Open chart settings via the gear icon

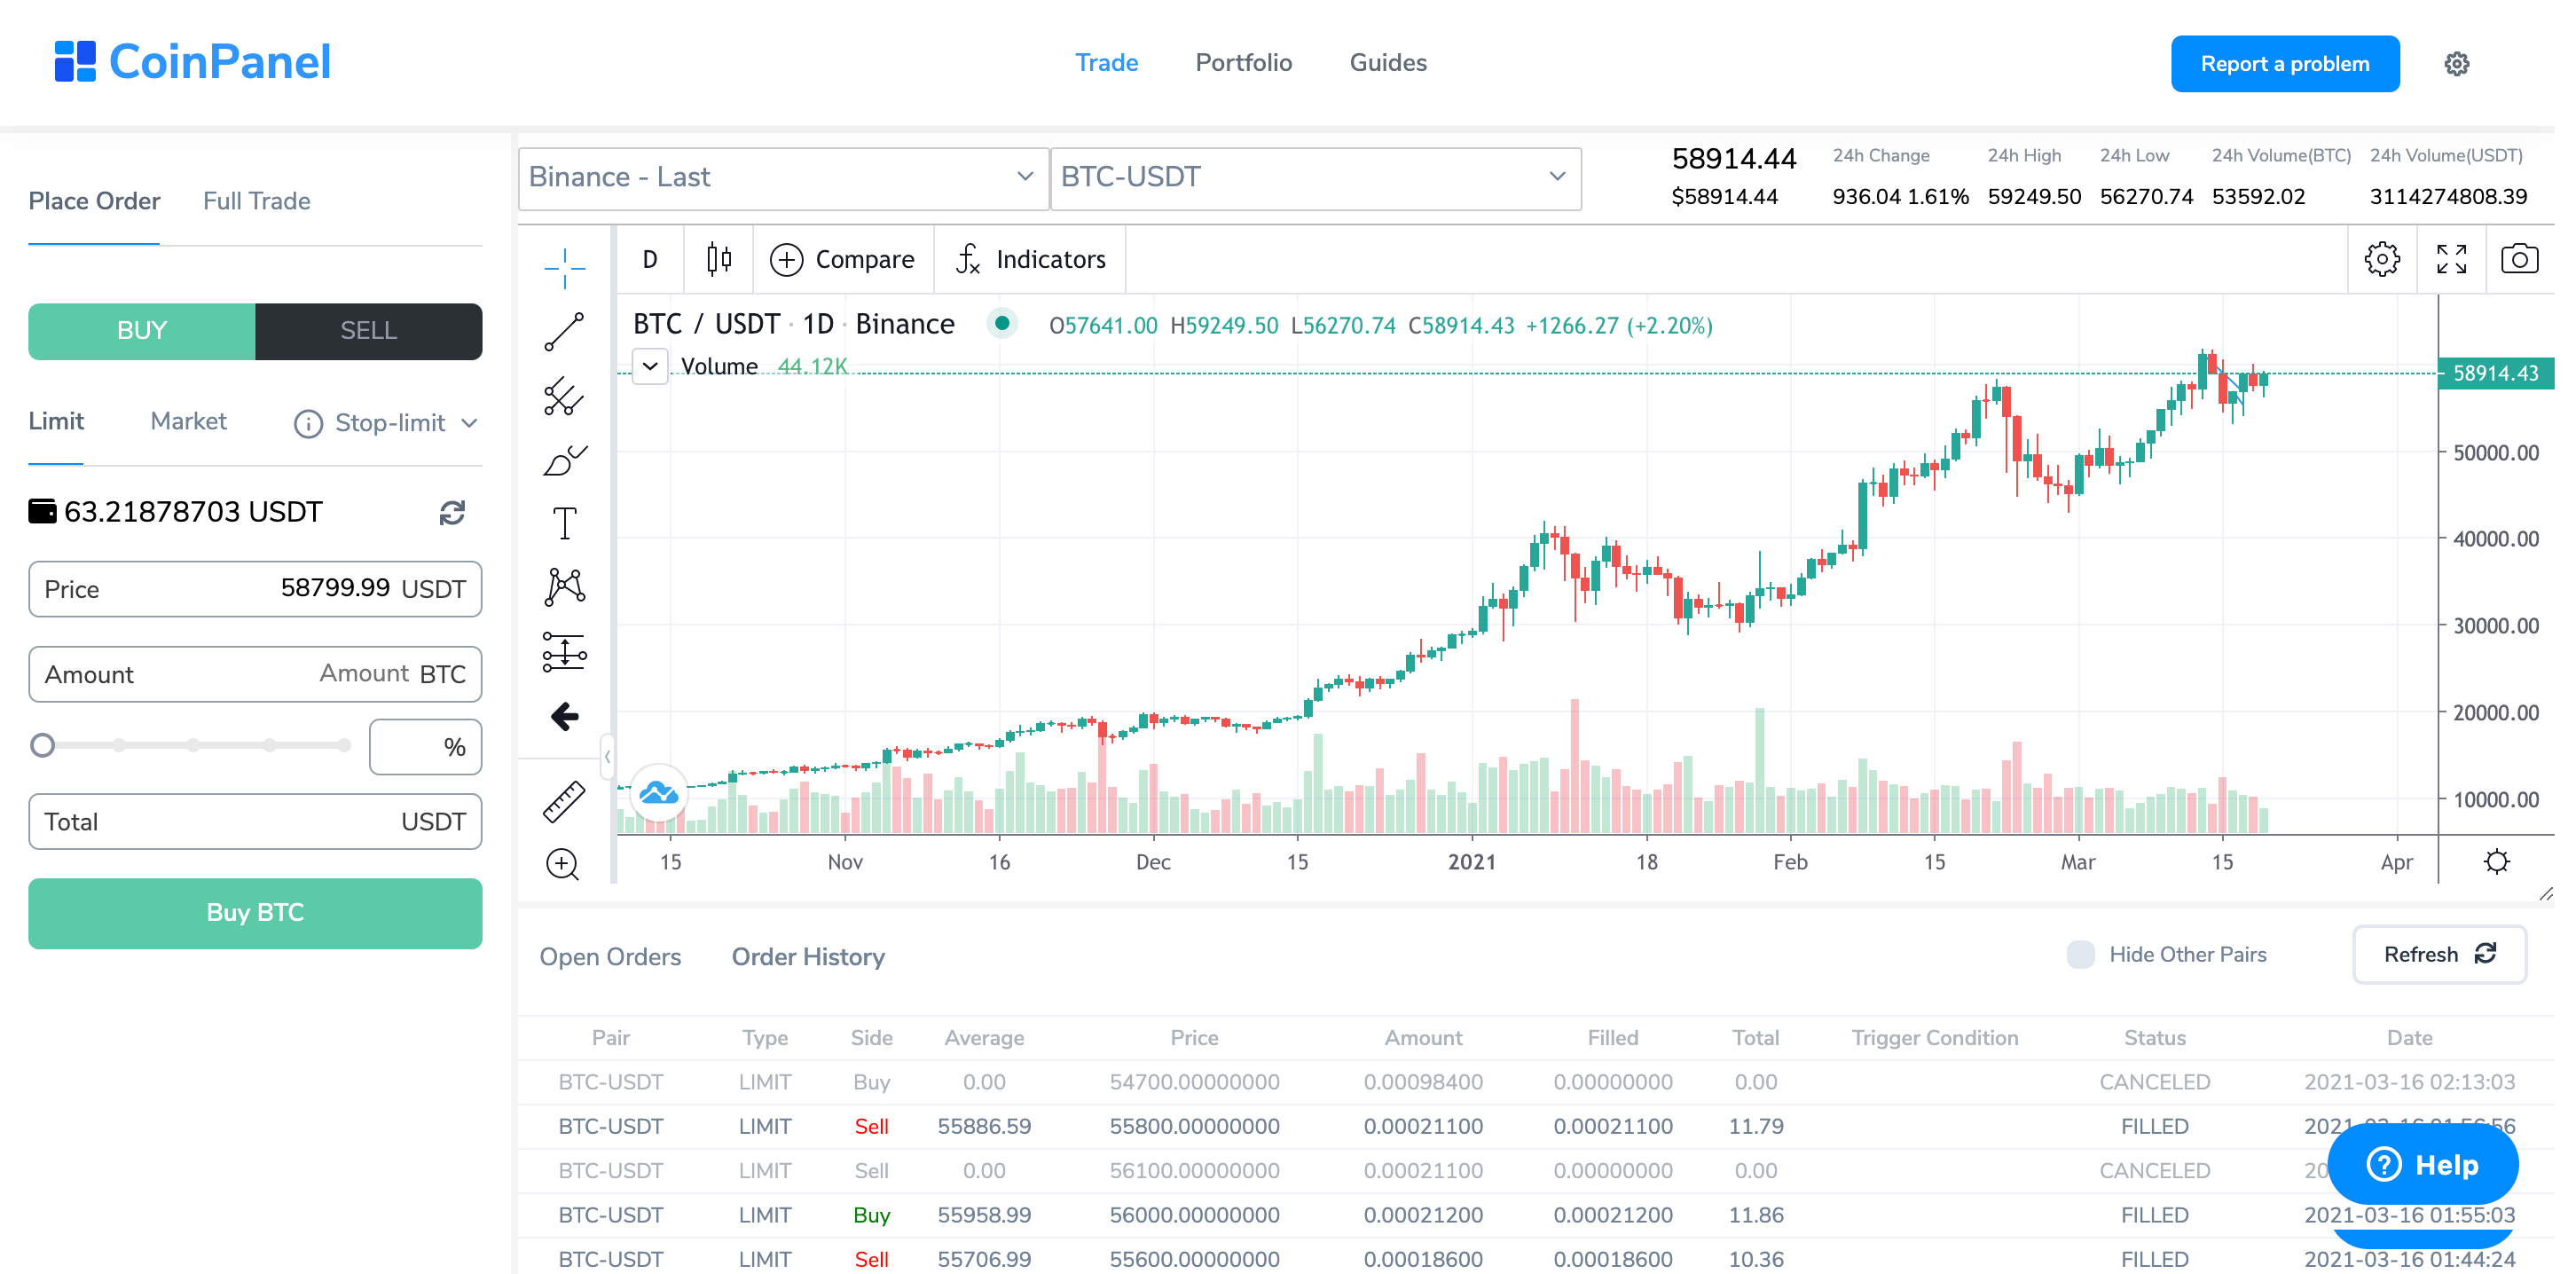[x=2383, y=259]
